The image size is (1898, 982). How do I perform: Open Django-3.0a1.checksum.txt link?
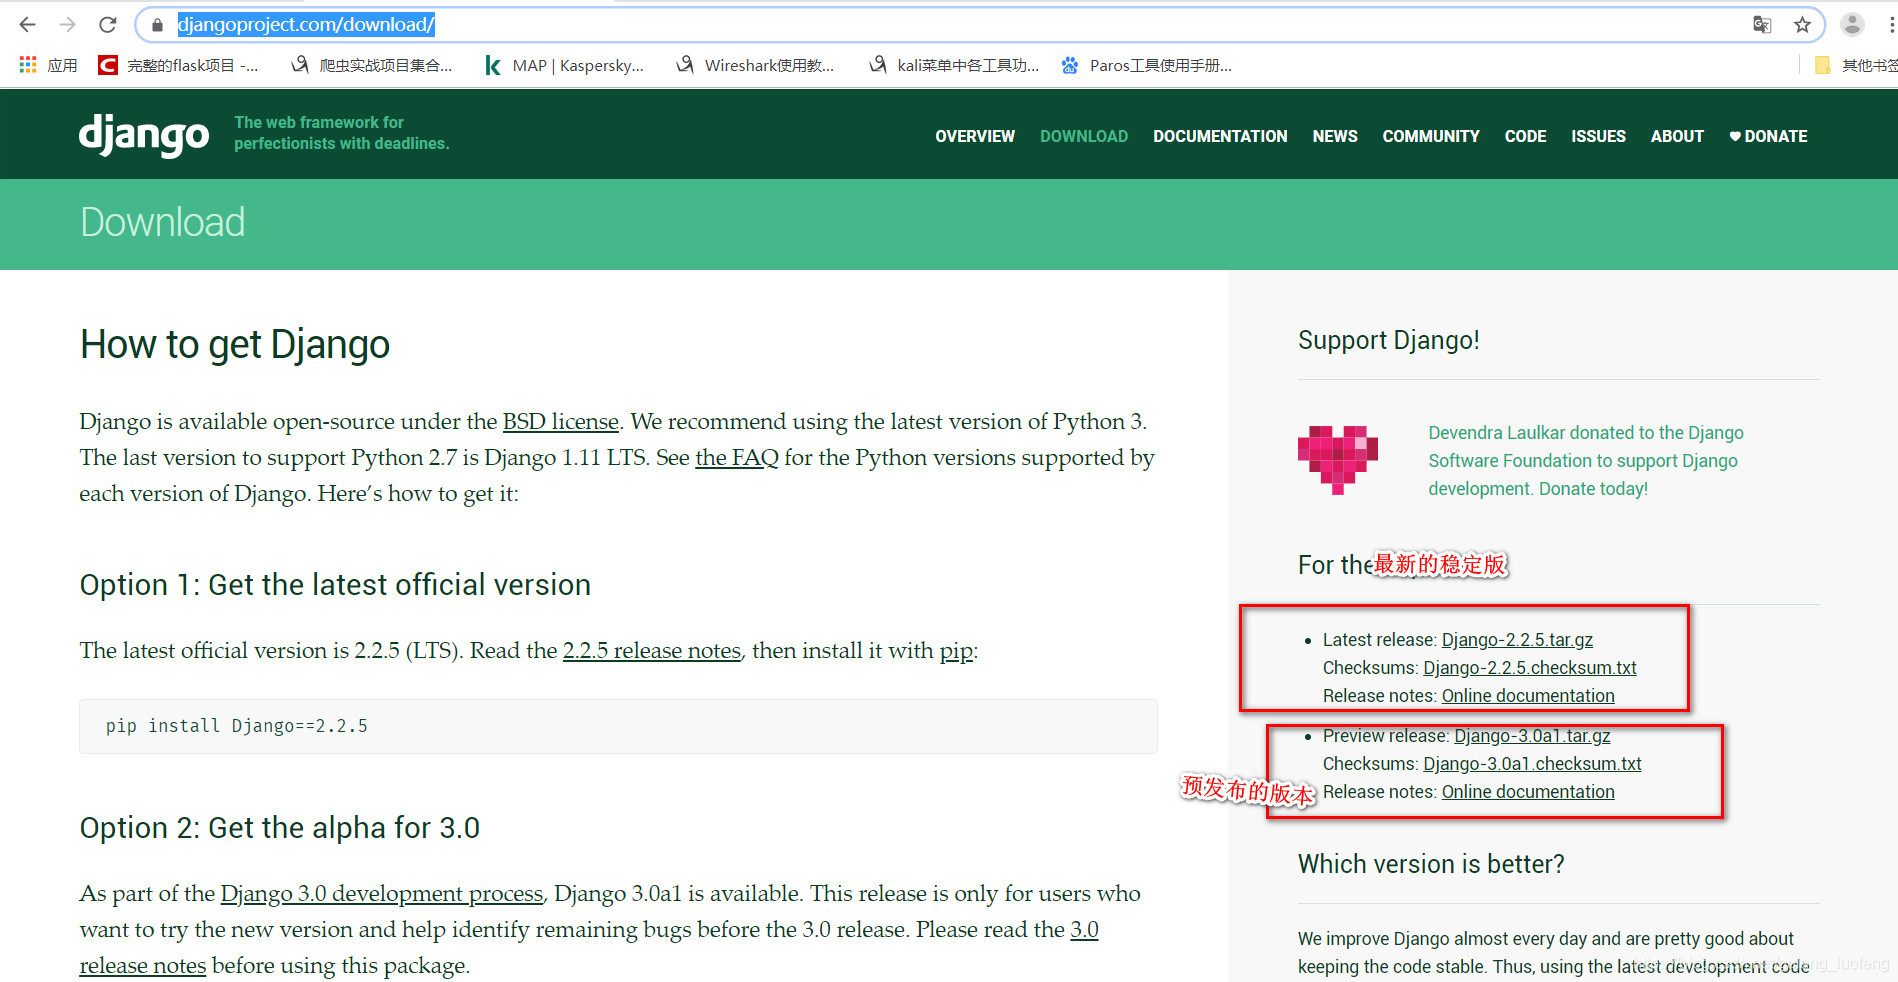[x=1532, y=764]
